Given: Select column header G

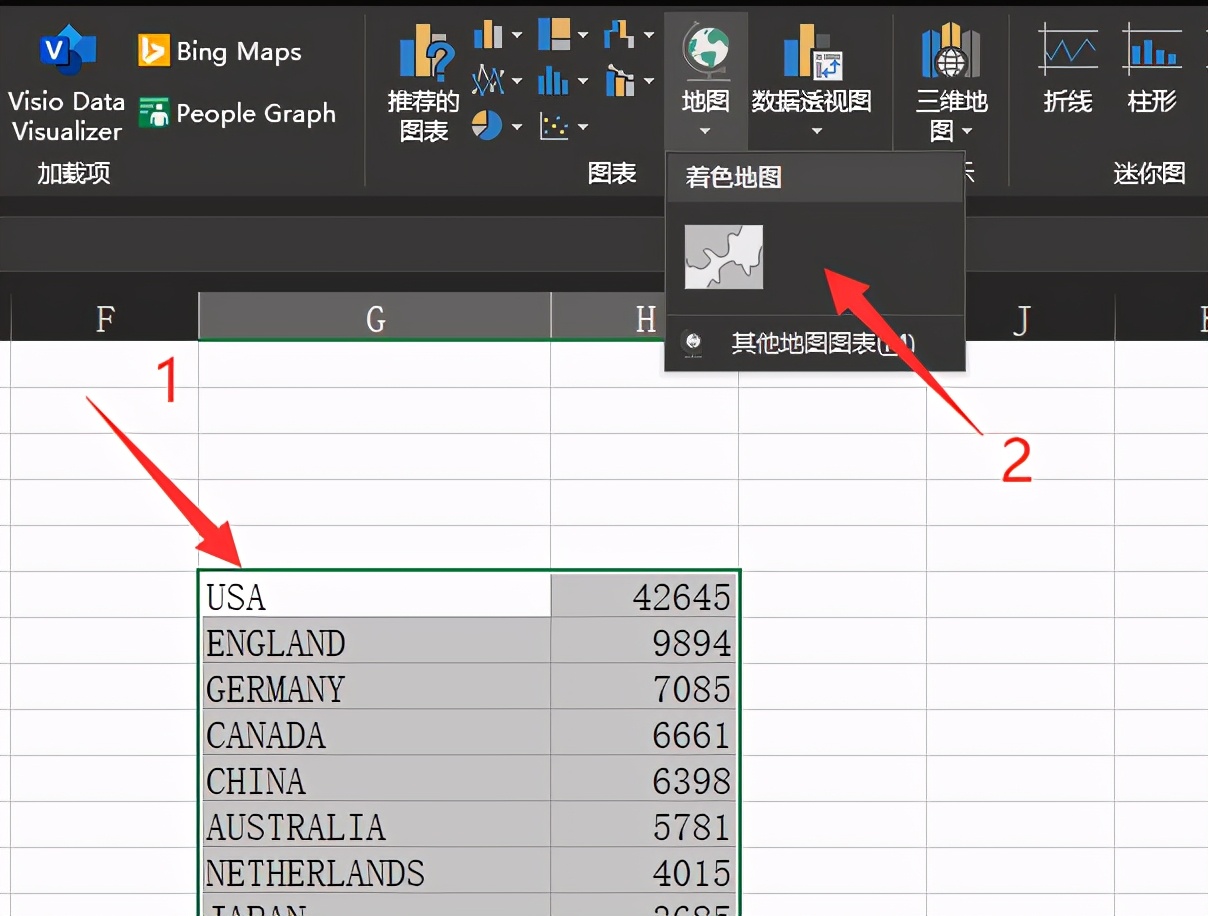Looking at the screenshot, I should (x=375, y=318).
